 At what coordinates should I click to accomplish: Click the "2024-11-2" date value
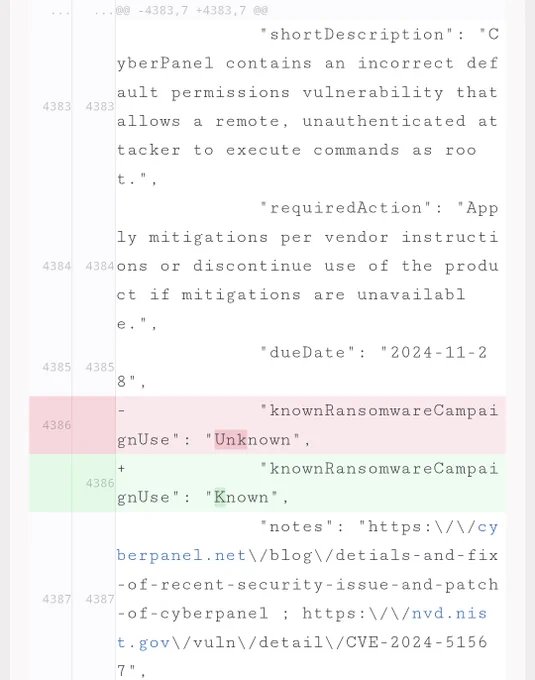[x=439, y=352]
